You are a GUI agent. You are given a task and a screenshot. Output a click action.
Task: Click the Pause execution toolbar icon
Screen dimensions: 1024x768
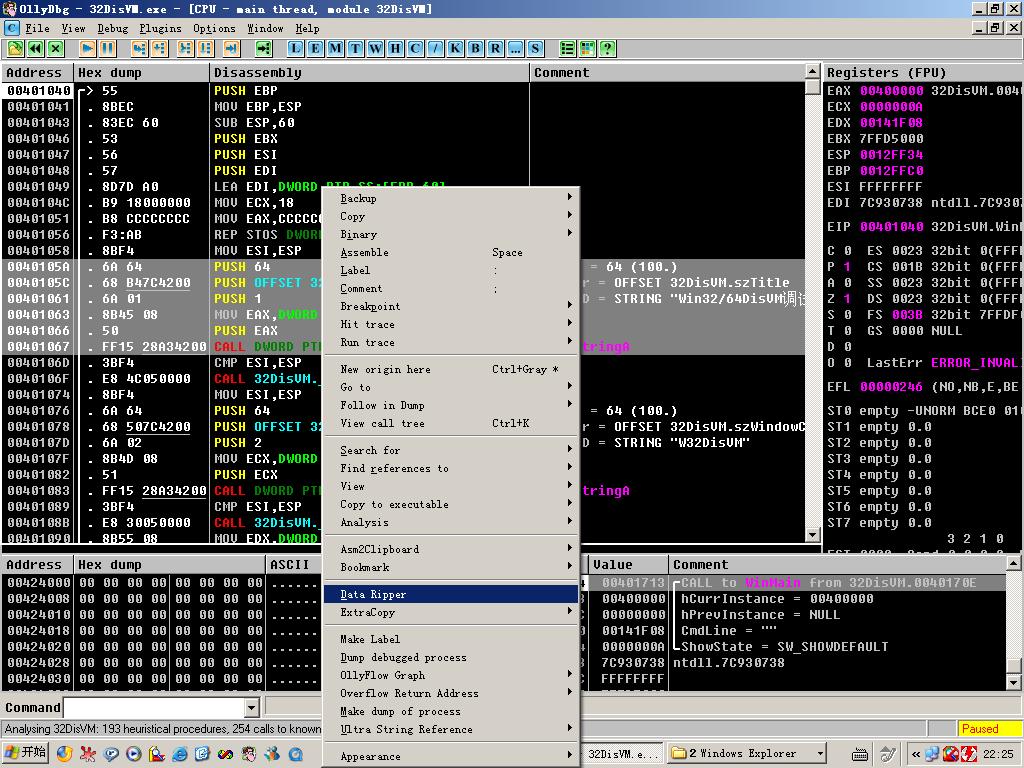point(108,48)
